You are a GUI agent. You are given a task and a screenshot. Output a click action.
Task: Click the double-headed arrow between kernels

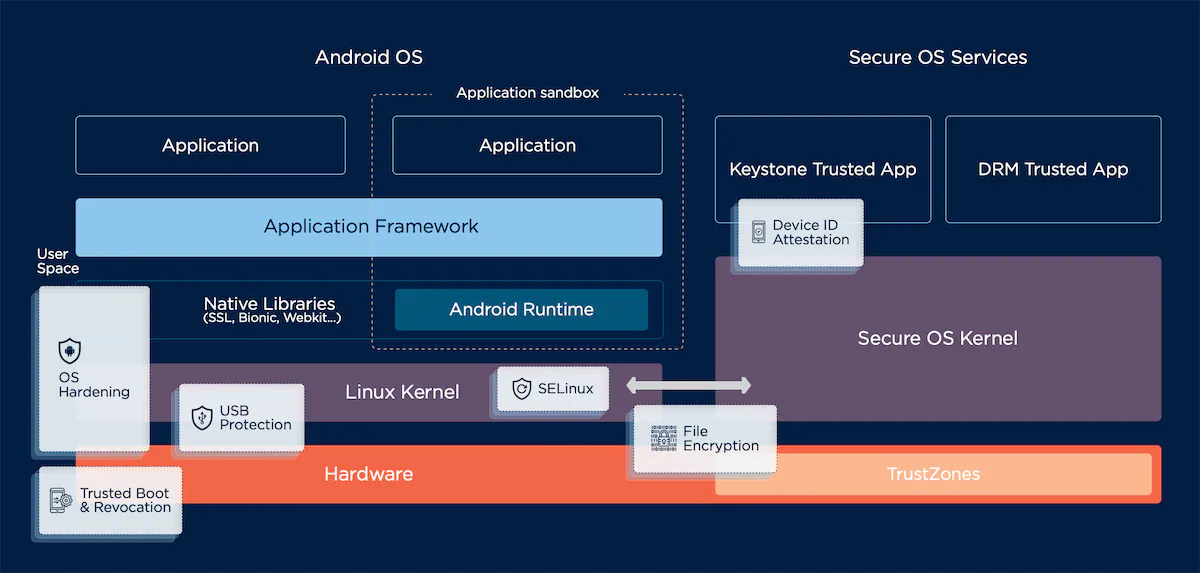(688, 386)
